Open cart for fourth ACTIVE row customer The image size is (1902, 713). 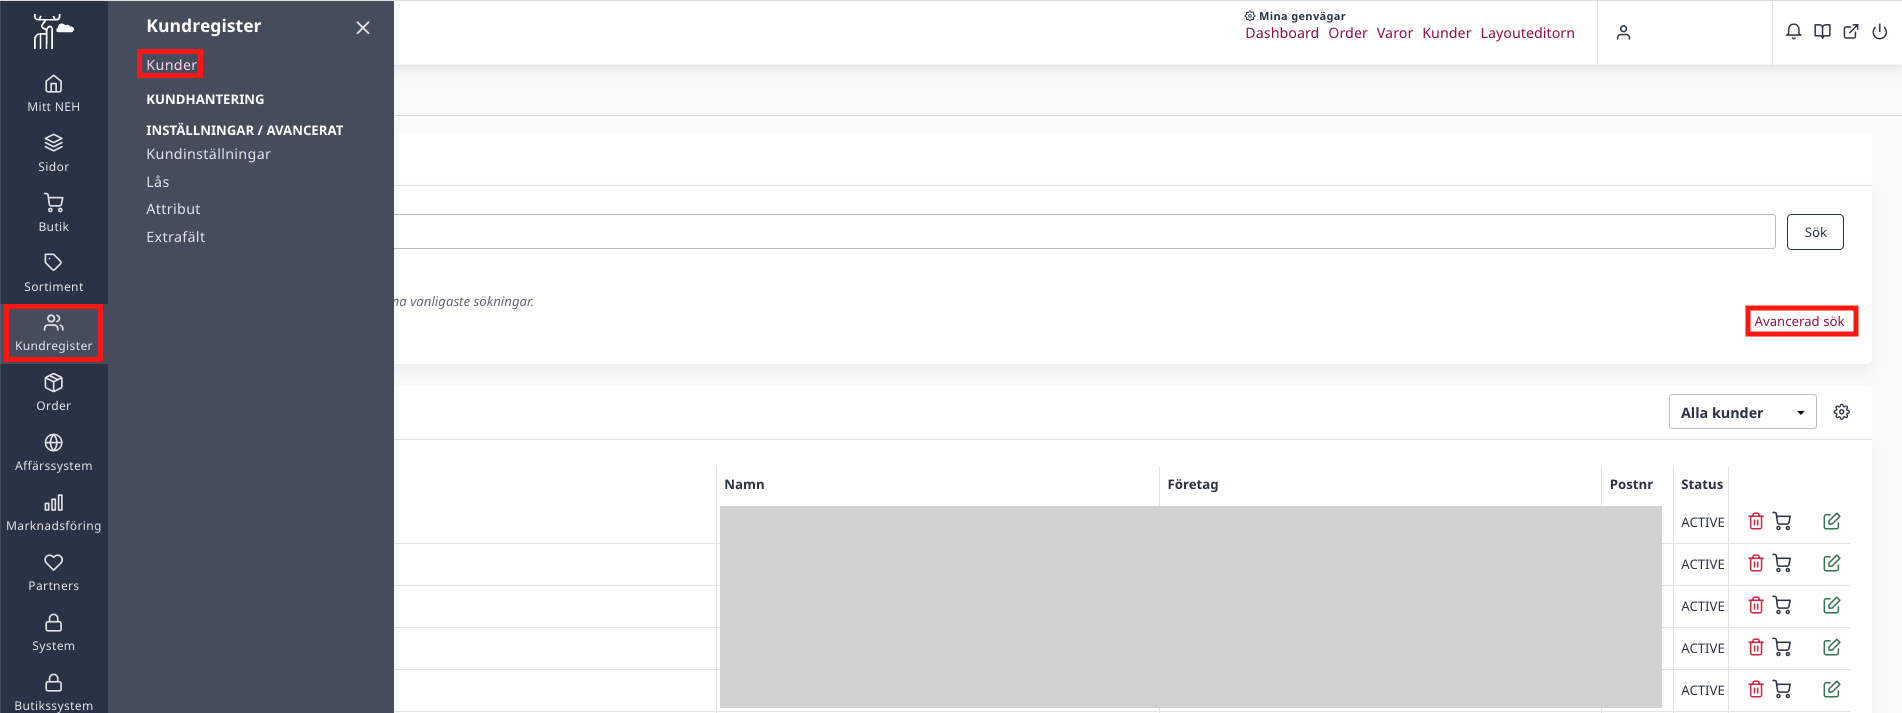[1782, 647]
